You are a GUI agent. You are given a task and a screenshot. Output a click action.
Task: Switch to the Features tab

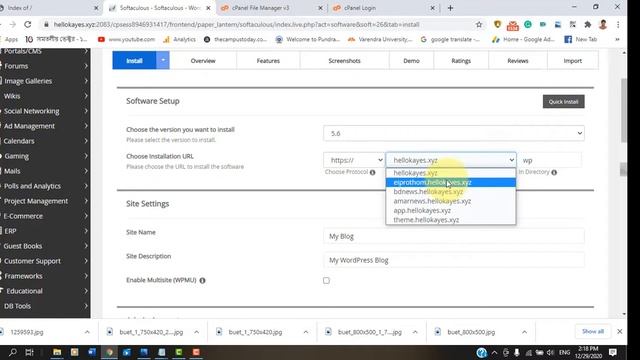click(268, 60)
